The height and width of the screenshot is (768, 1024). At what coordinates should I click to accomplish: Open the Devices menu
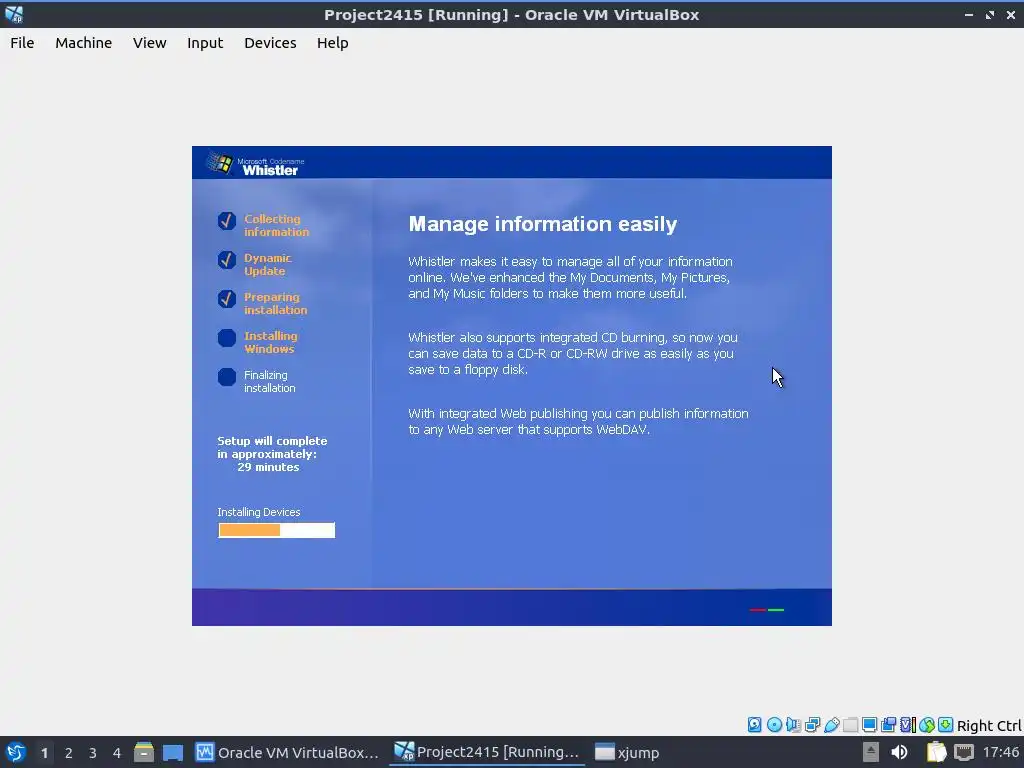(270, 43)
